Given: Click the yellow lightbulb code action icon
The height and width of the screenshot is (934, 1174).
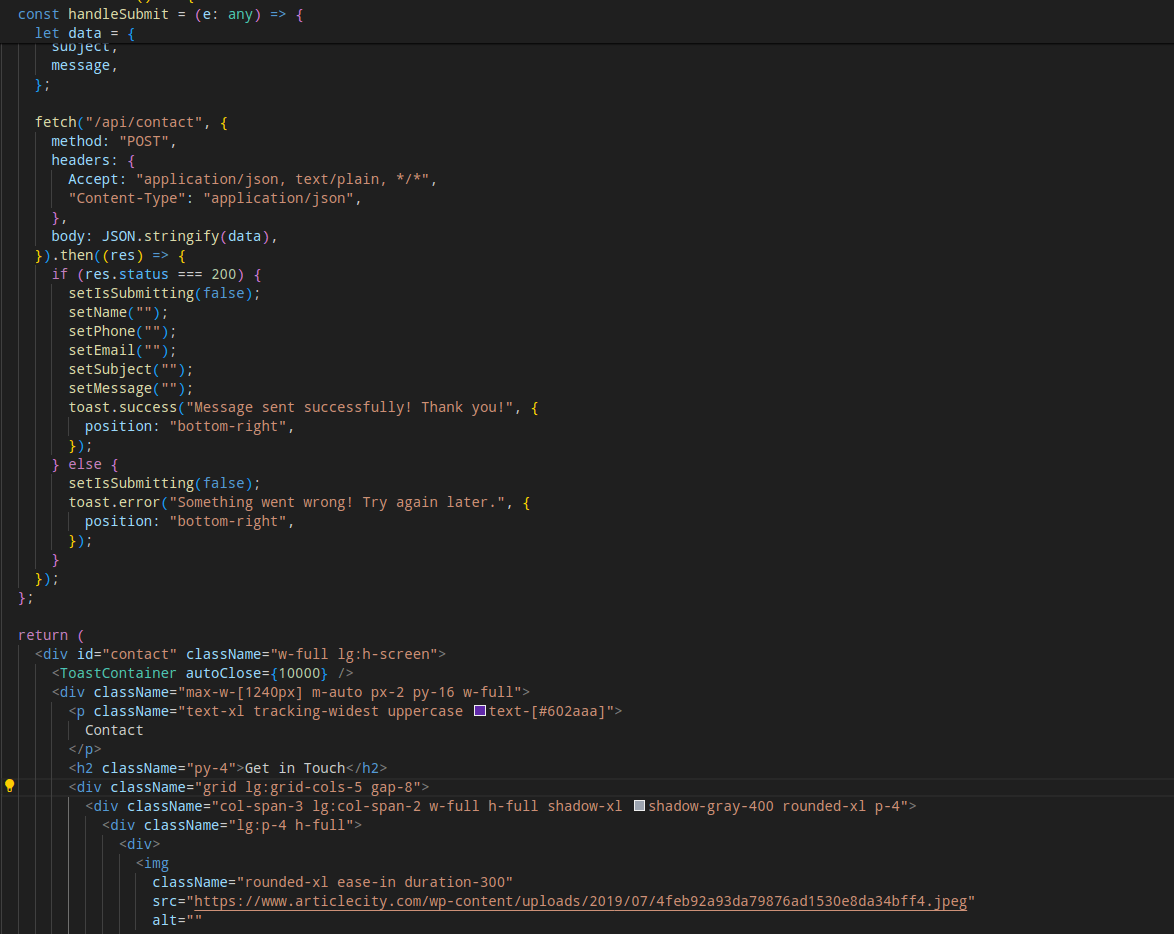Looking at the screenshot, I should coord(10,786).
